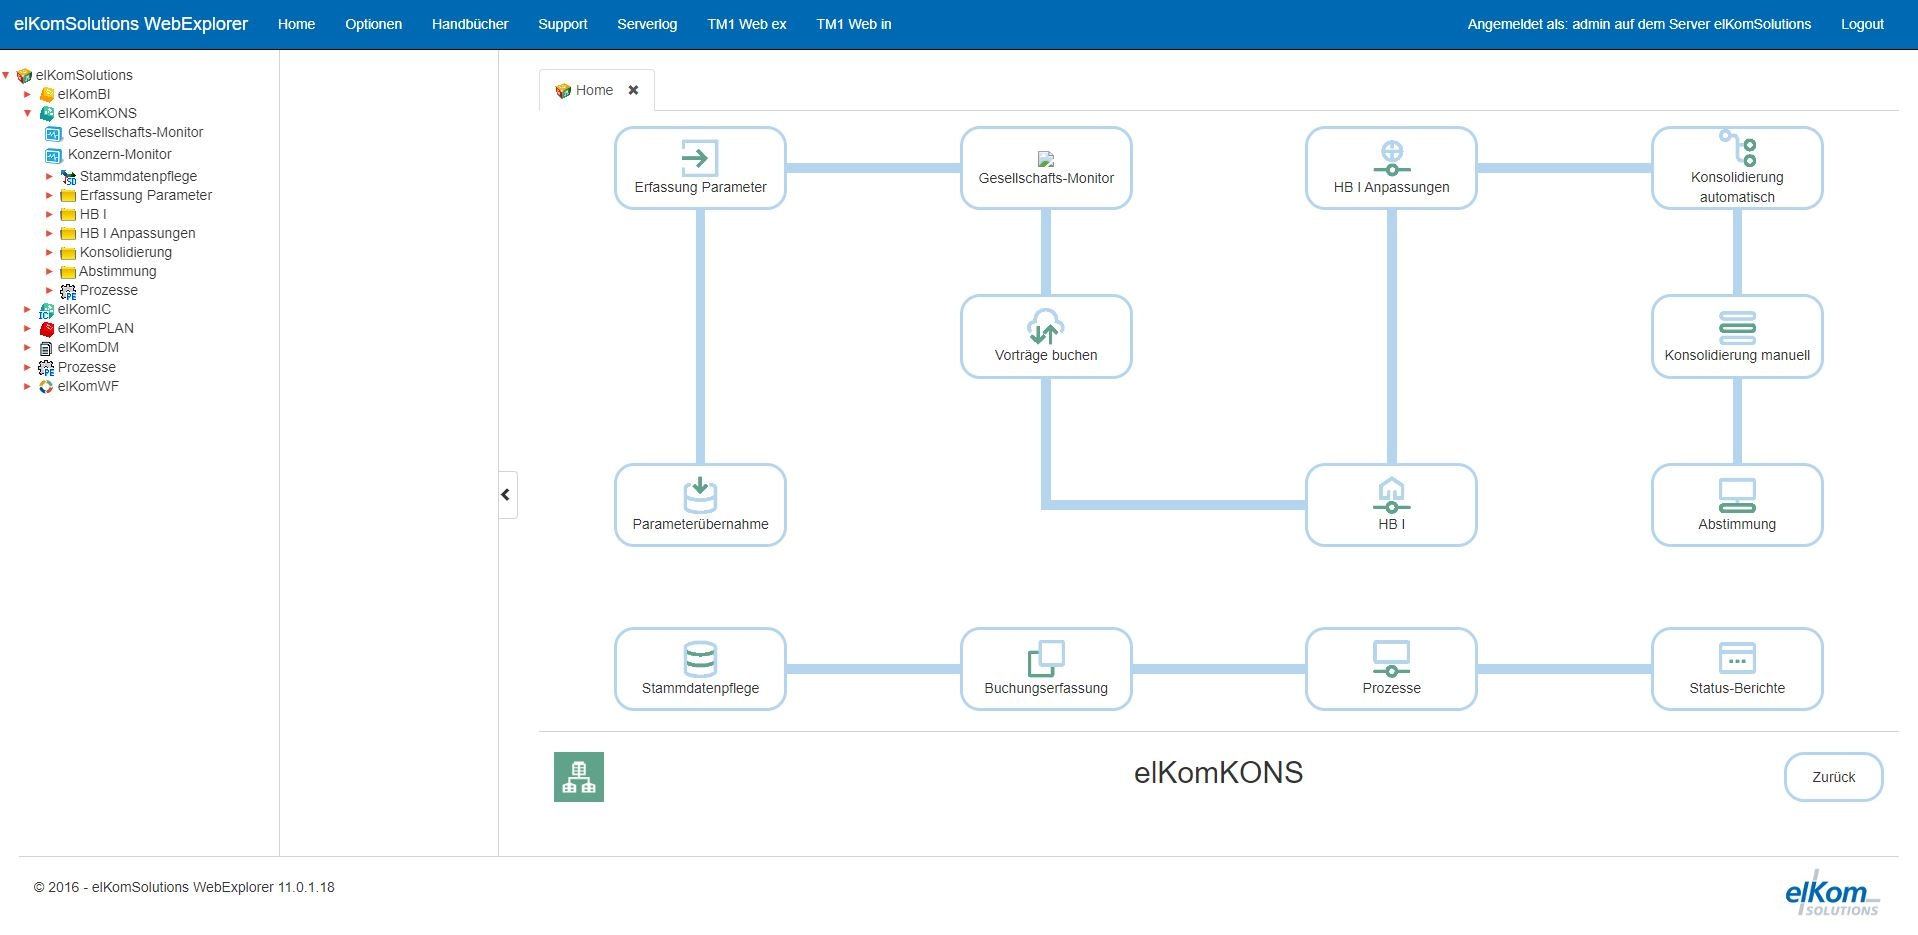This screenshot has width=1918, height=935.
Task: Click the elKomKONS icon in tree
Action: [x=46, y=113]
